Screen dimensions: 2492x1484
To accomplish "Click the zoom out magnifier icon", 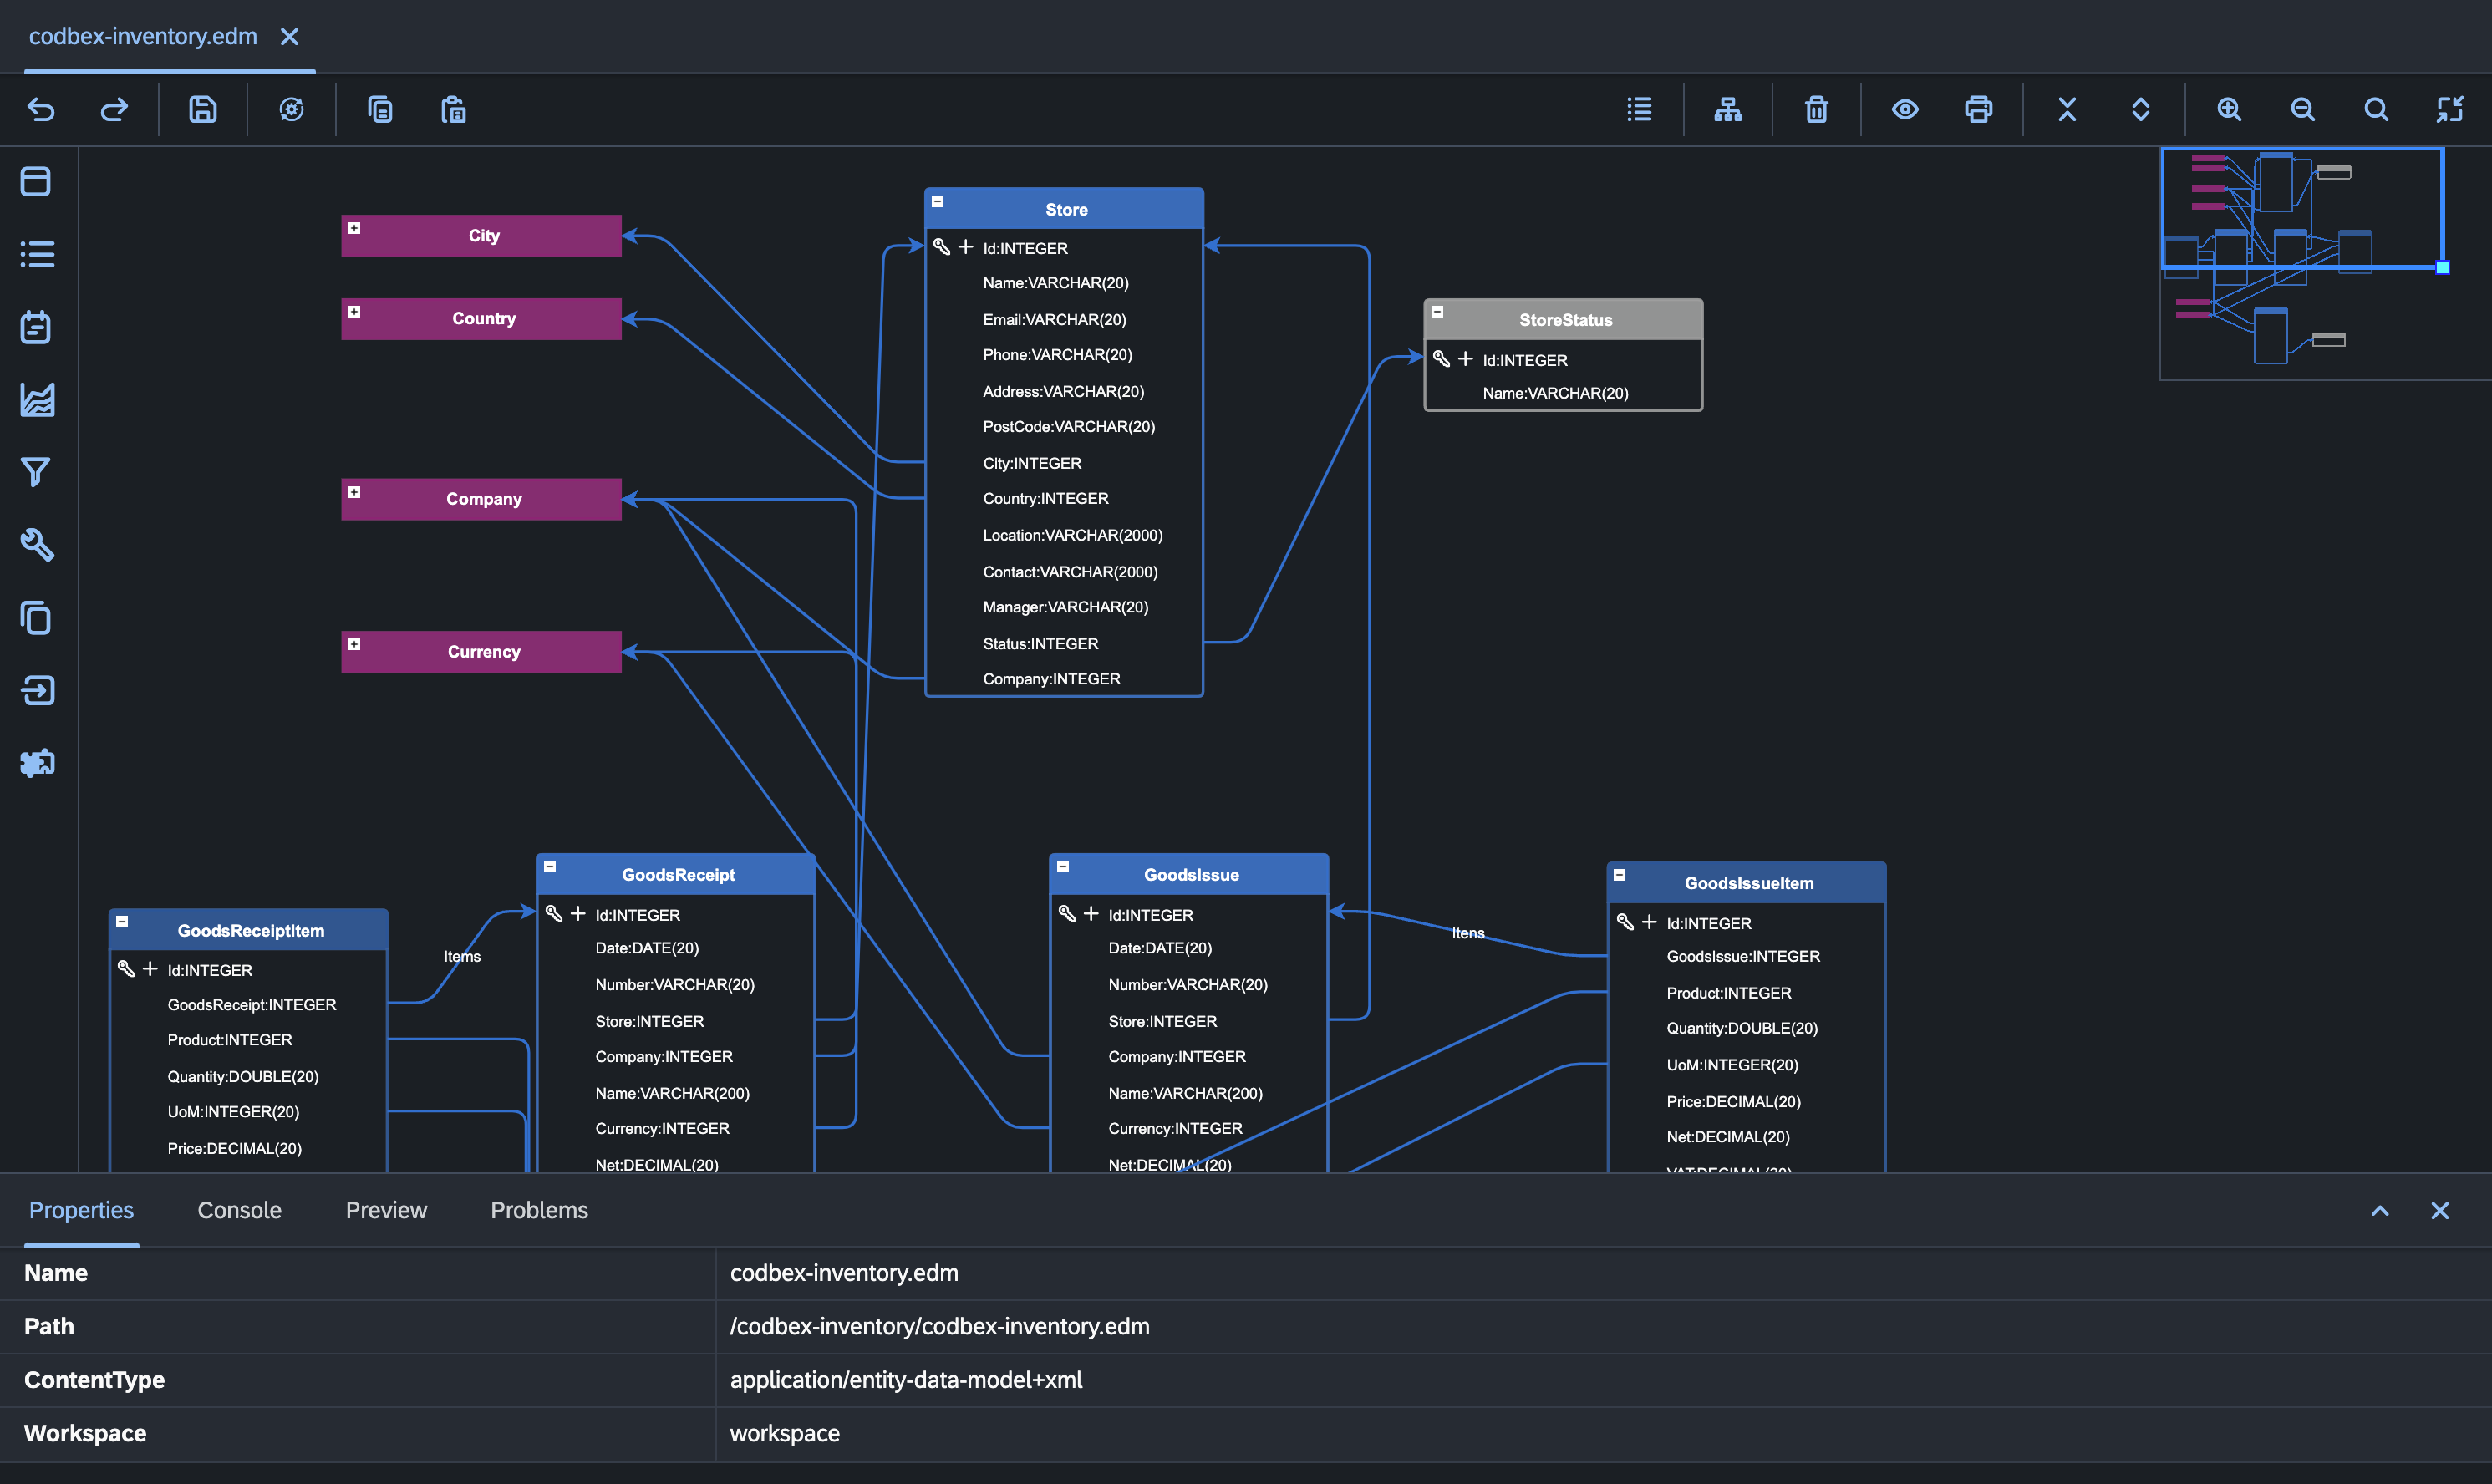I will pyautogui.click(x=2301, y=108).
